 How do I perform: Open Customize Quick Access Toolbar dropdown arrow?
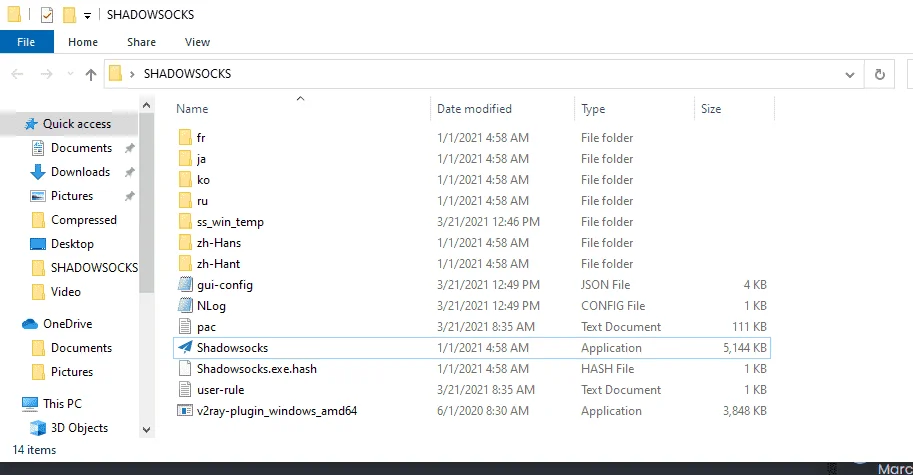[87, 16]
